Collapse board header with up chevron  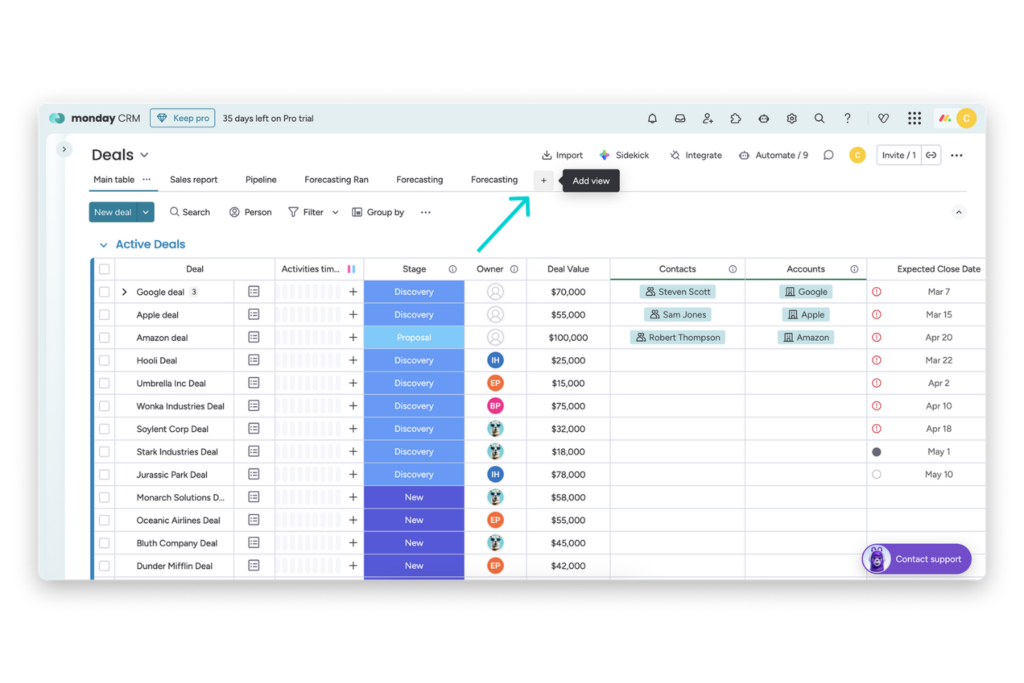[958, 212]
